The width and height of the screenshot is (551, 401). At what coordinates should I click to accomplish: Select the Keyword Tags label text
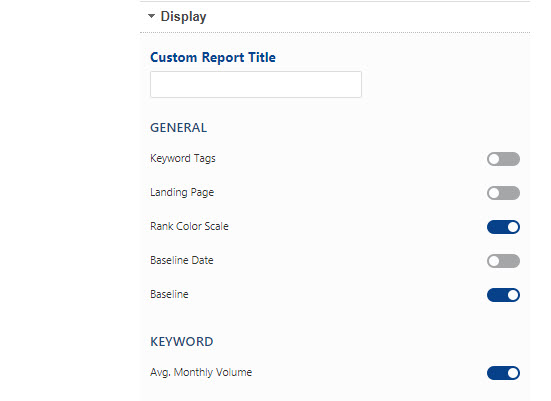point(183,159)
